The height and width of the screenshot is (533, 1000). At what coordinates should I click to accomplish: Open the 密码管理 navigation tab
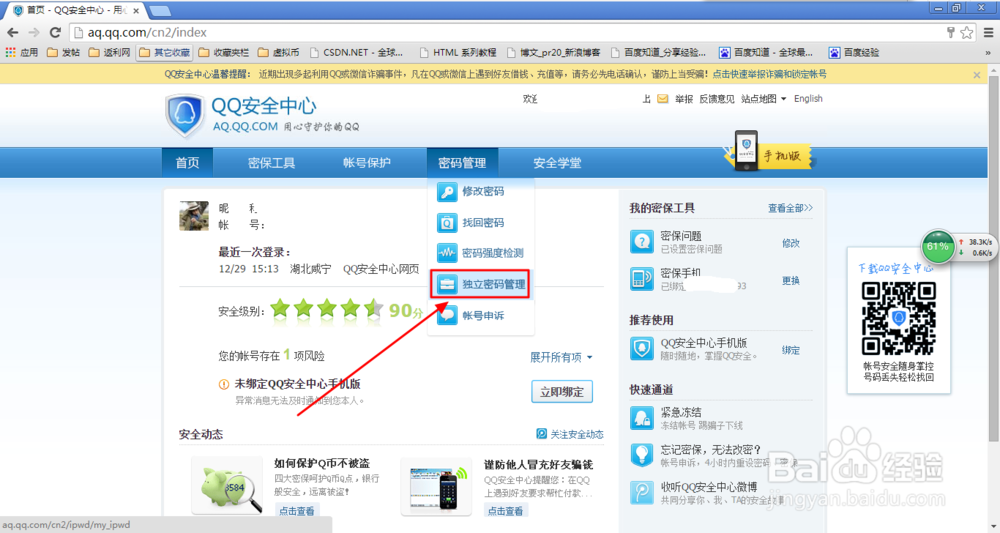(462, 163)
